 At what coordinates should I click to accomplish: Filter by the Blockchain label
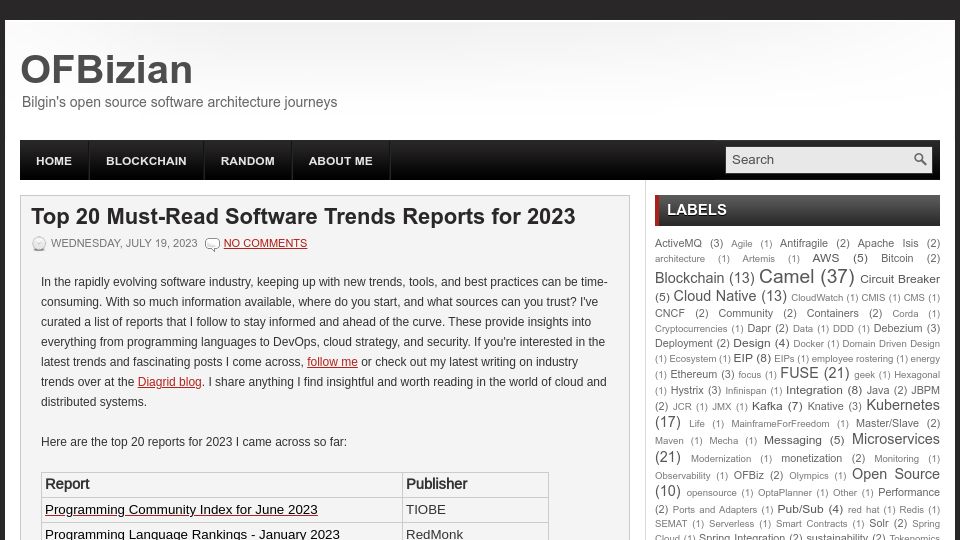pos(689,278)
